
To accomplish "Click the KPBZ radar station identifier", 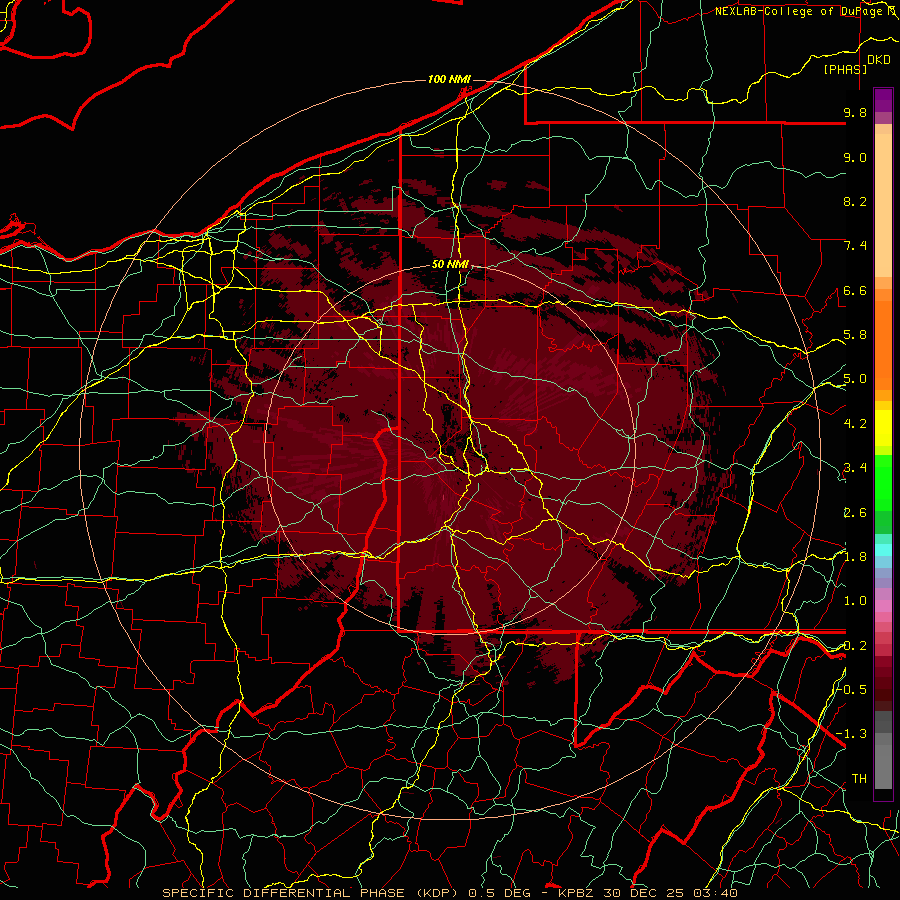I will click(577, 893).
